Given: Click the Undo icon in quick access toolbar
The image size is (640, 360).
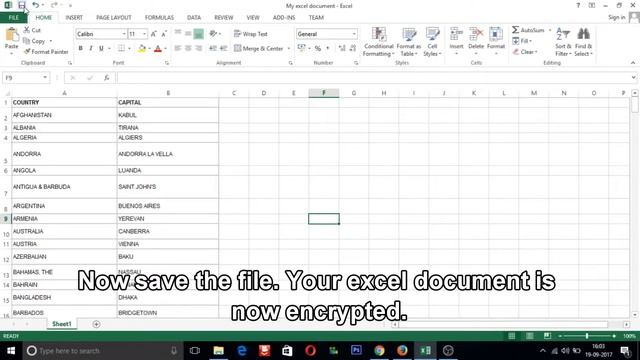Looking at the screenshot, I should click(x=36, y=5).
